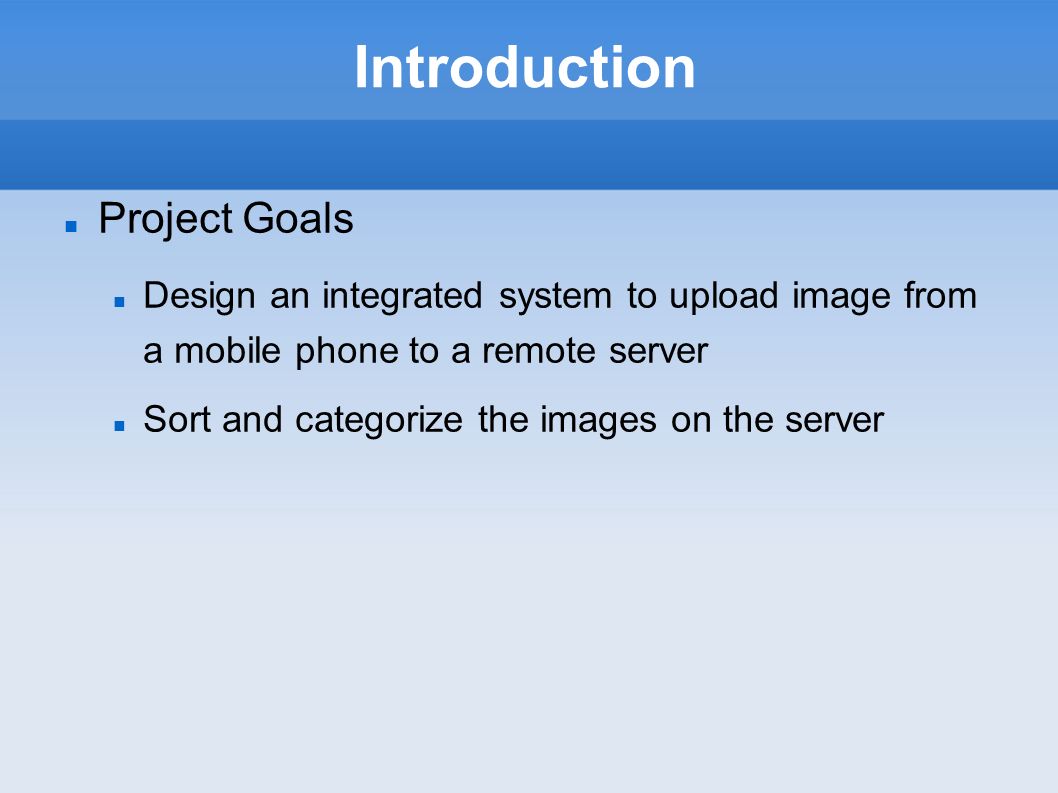Click the bullet before the Design line
This screenshot has height=793, width=1058.
119,302
